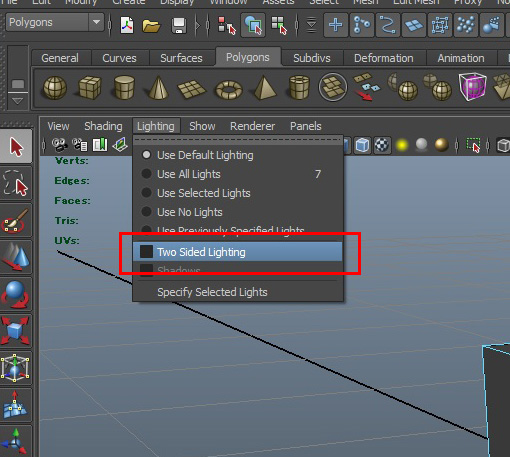Tear off the Lighting menu dashed line
This screenshot has width=510, height=457.
(238, 140)
